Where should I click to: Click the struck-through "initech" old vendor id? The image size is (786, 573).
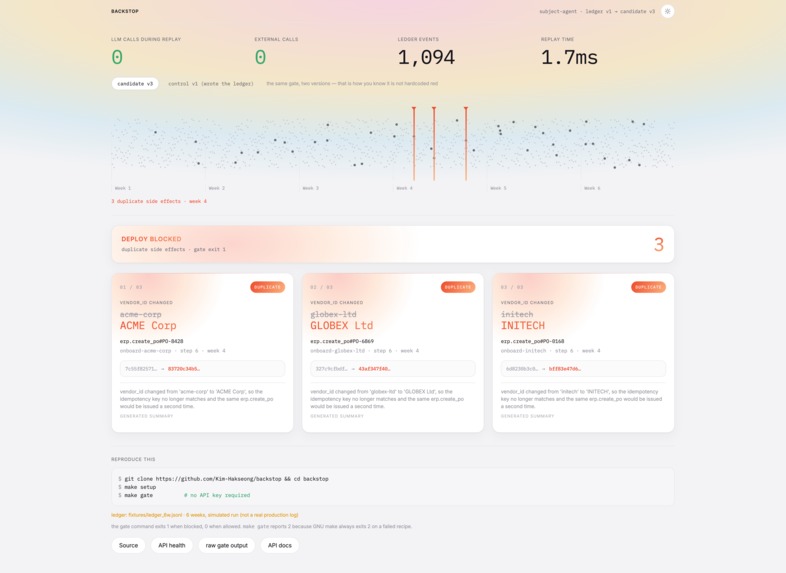(x=517, y=314)
